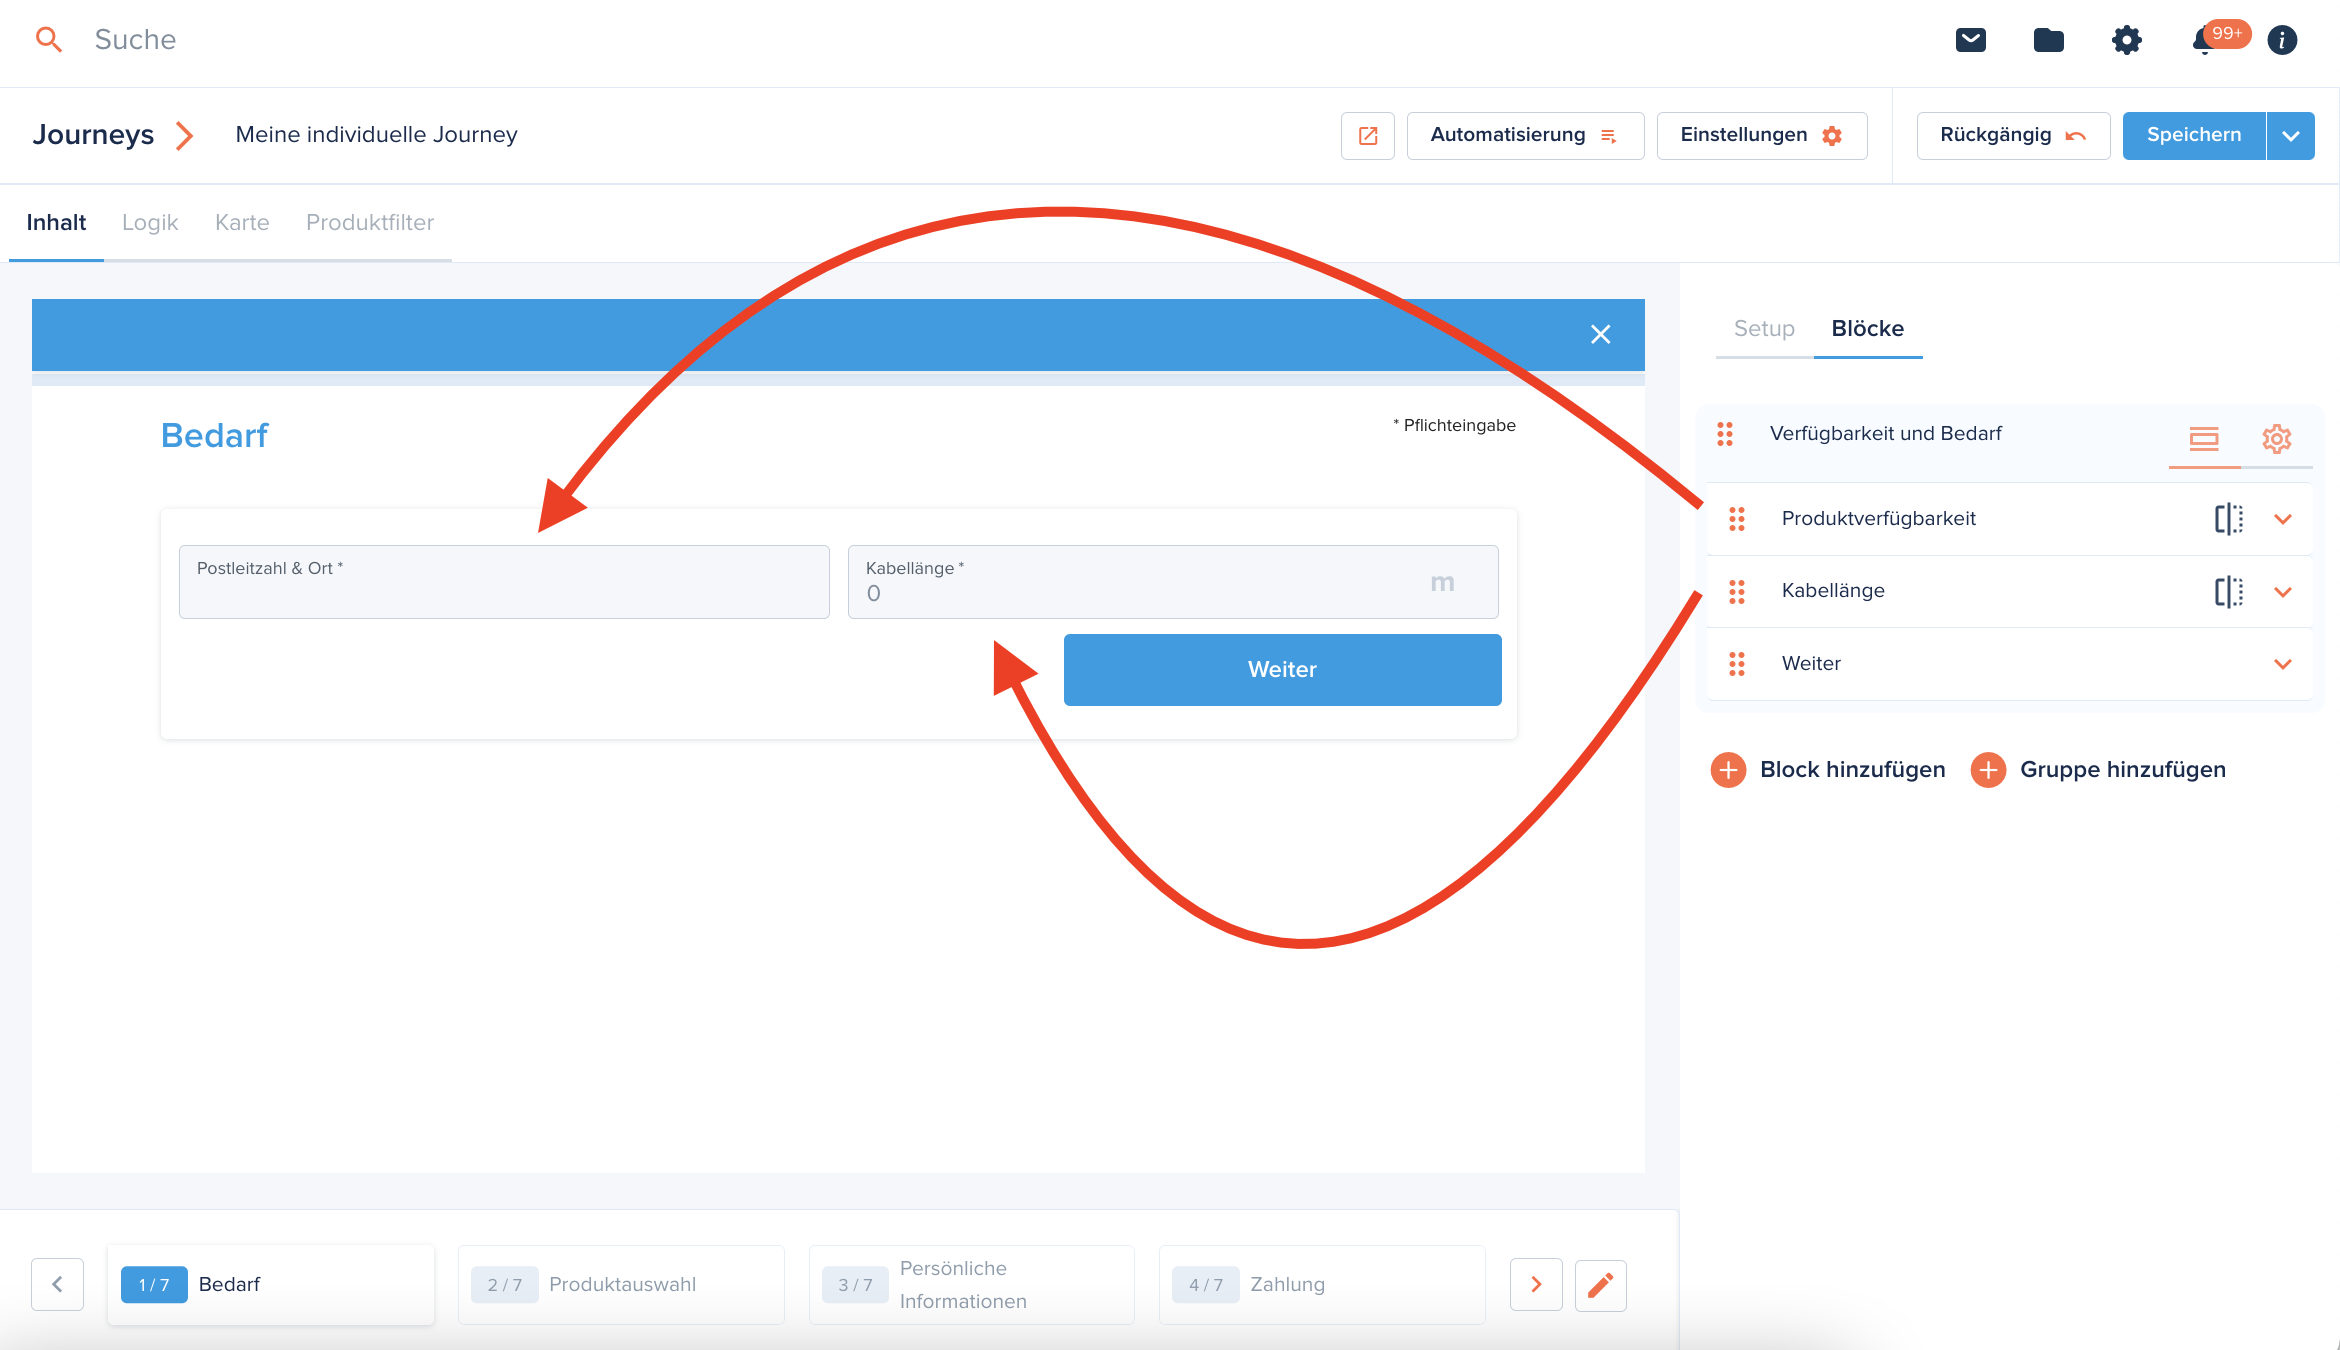Click drag handle of Kabellänge block

click(x=1737, y=592)
